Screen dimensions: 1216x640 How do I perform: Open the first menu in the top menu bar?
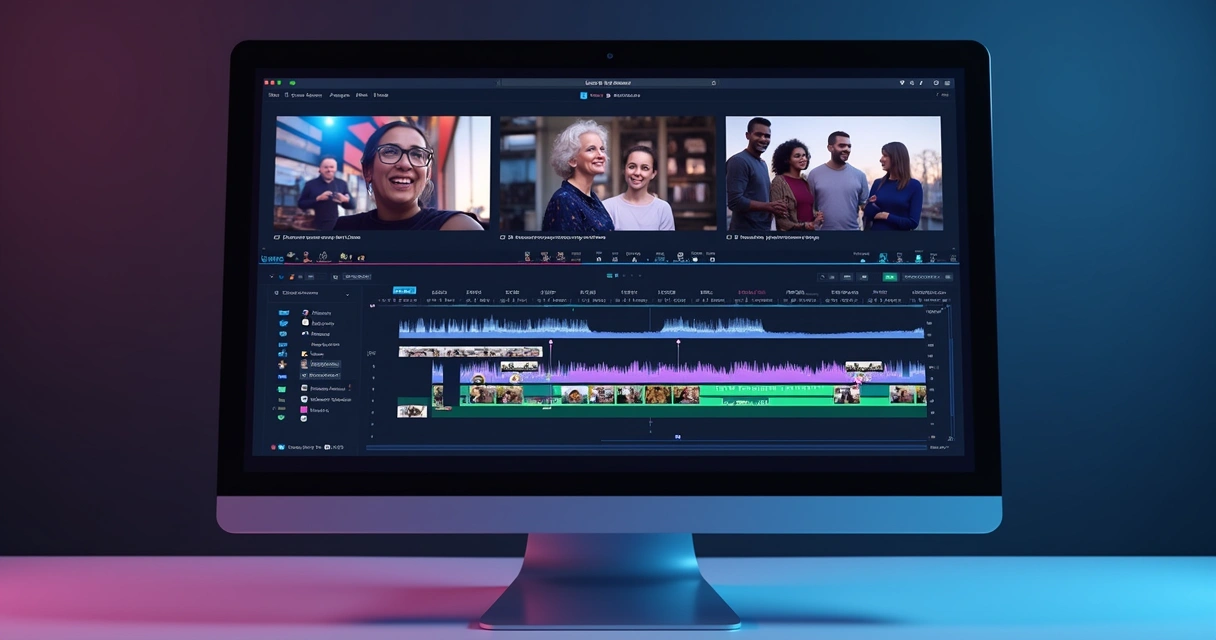[x=273, y=95]
